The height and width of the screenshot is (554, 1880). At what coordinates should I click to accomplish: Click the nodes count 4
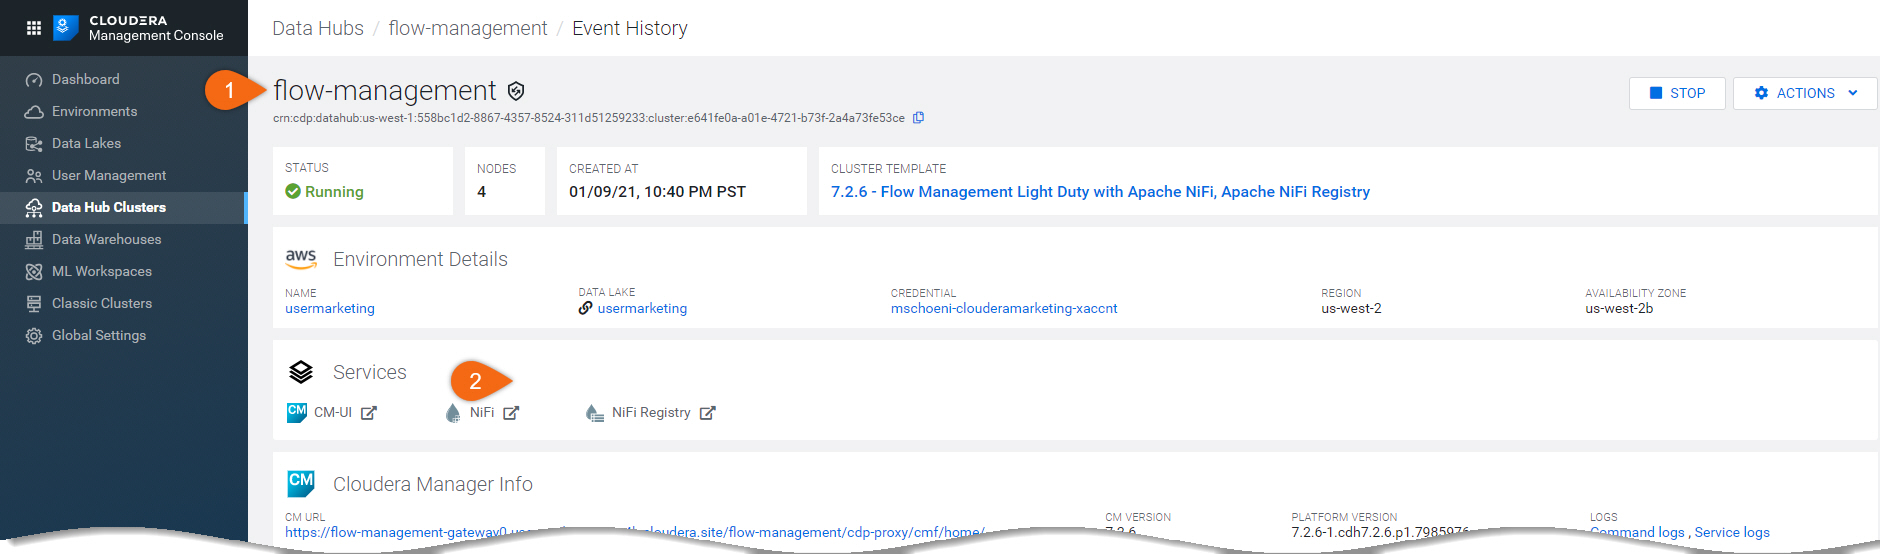(481, 191)
